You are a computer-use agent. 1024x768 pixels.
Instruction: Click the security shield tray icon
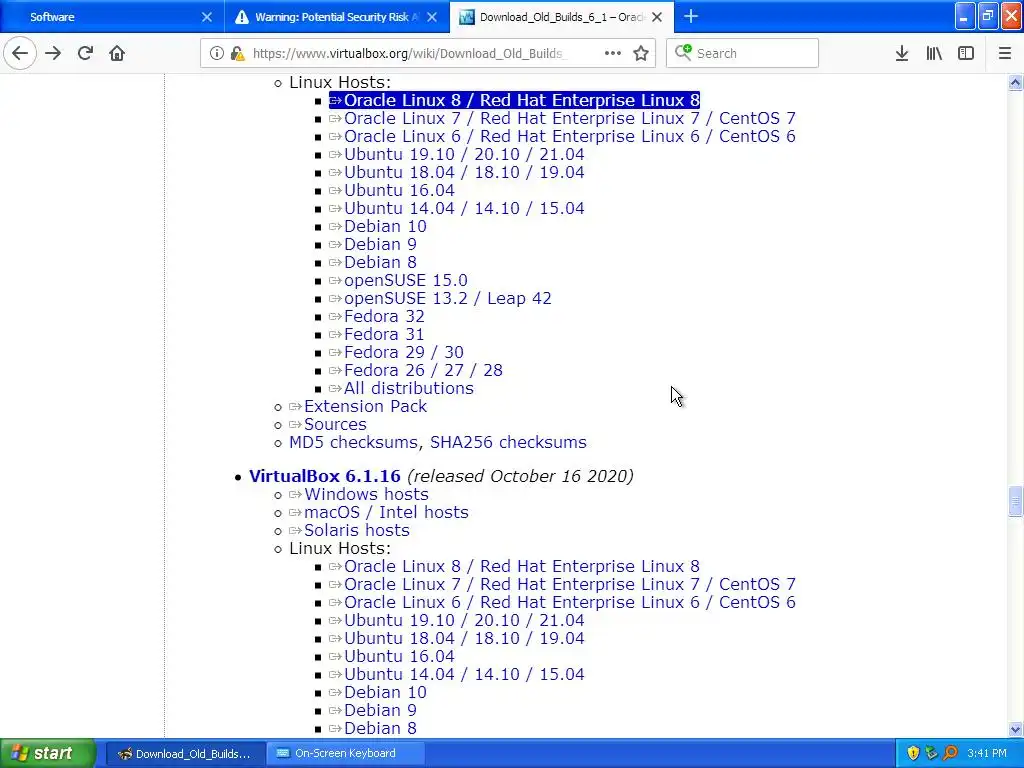pos(912,754)
